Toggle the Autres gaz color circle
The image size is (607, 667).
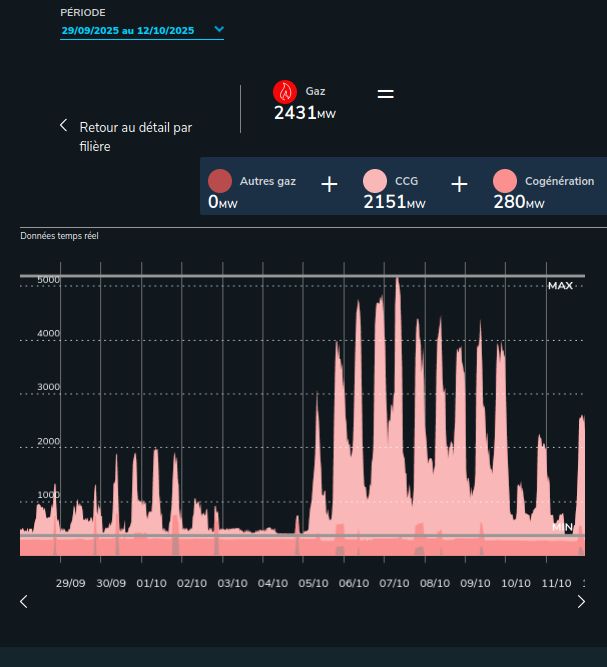[220, 181]
